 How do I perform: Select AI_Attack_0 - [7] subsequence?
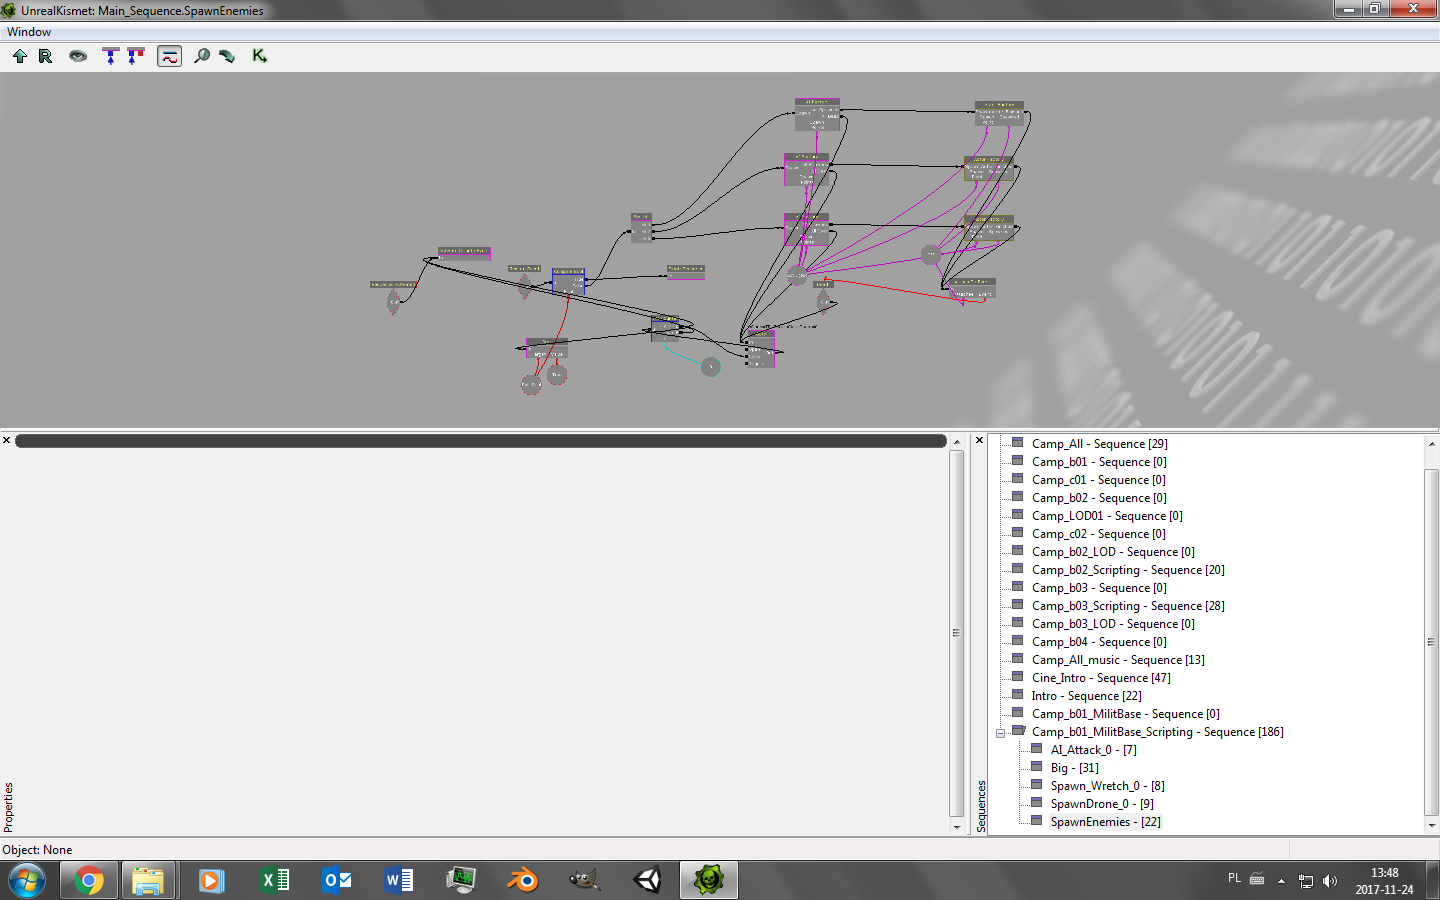pyautogui.click(x=1093, y=750)
